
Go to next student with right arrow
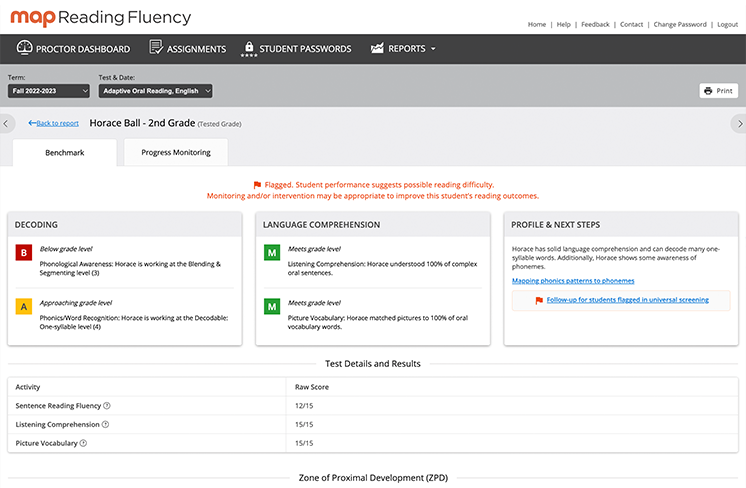coord(738,124)
